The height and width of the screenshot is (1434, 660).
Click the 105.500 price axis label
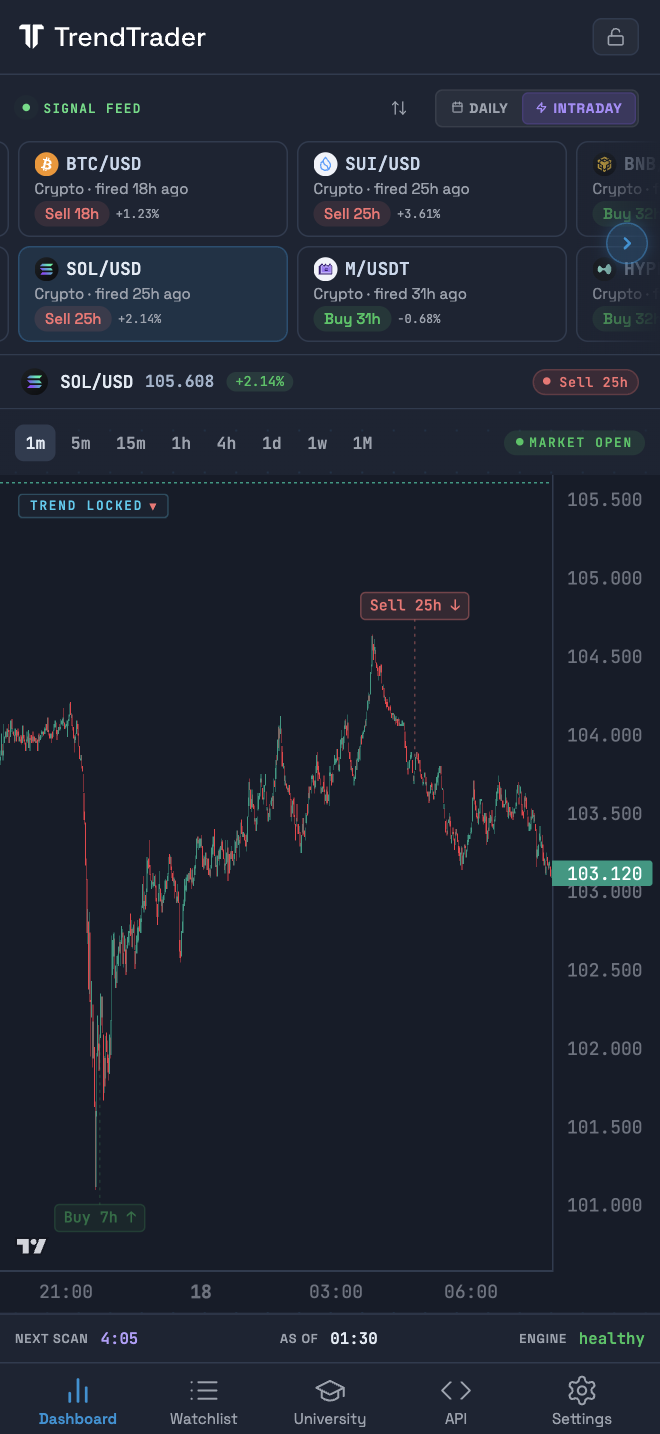(x=605, y=500)
